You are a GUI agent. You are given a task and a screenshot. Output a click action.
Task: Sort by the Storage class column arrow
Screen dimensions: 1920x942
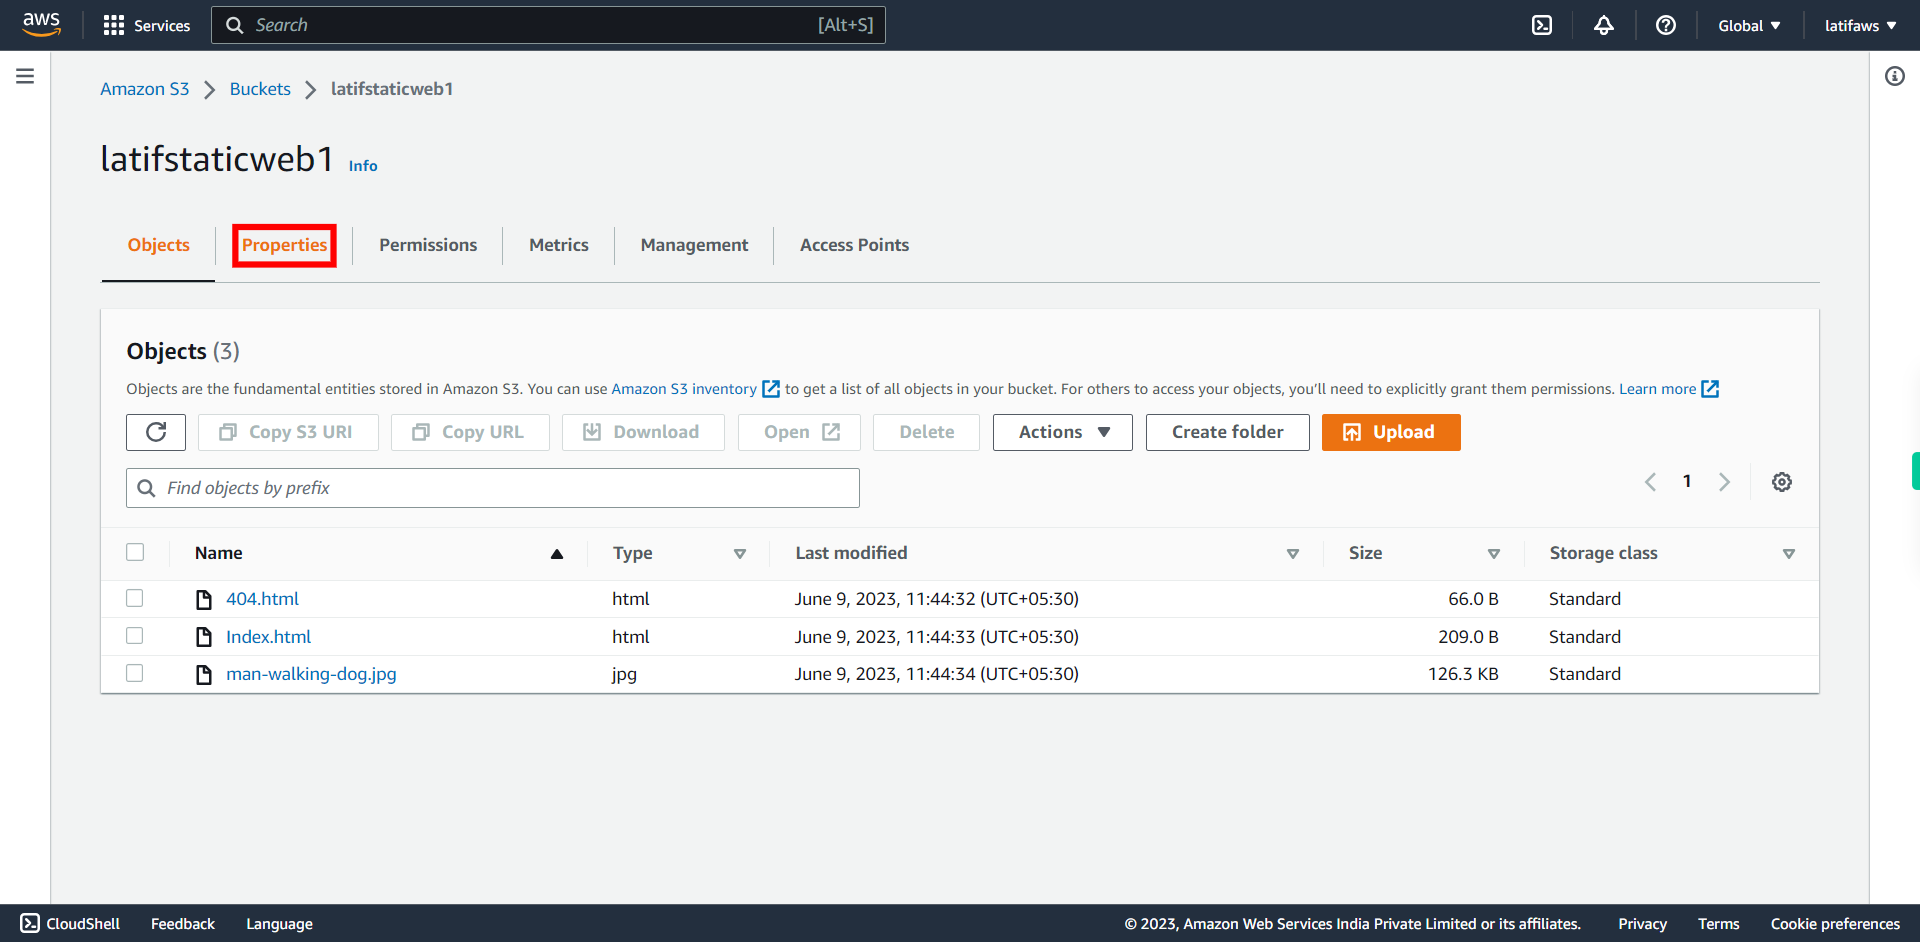point(1789,554)
